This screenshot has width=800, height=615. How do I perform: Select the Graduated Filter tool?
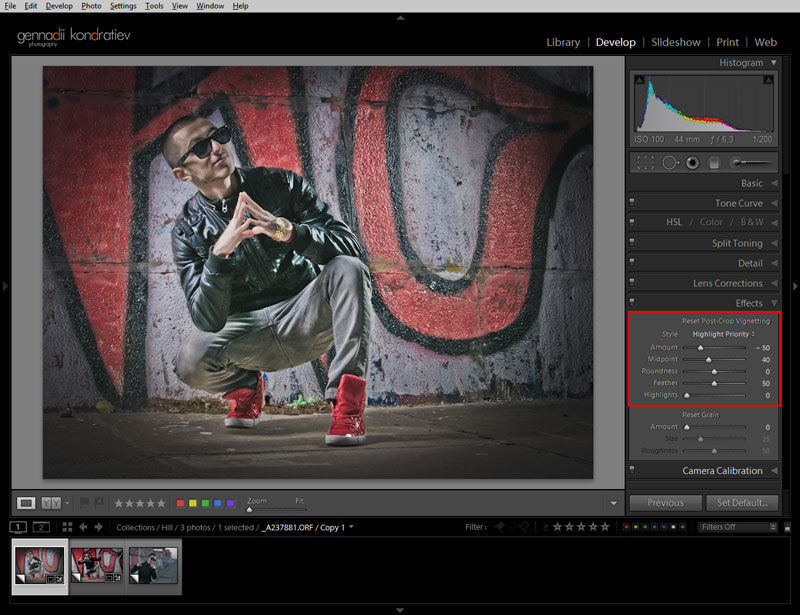tap(714, 163)
